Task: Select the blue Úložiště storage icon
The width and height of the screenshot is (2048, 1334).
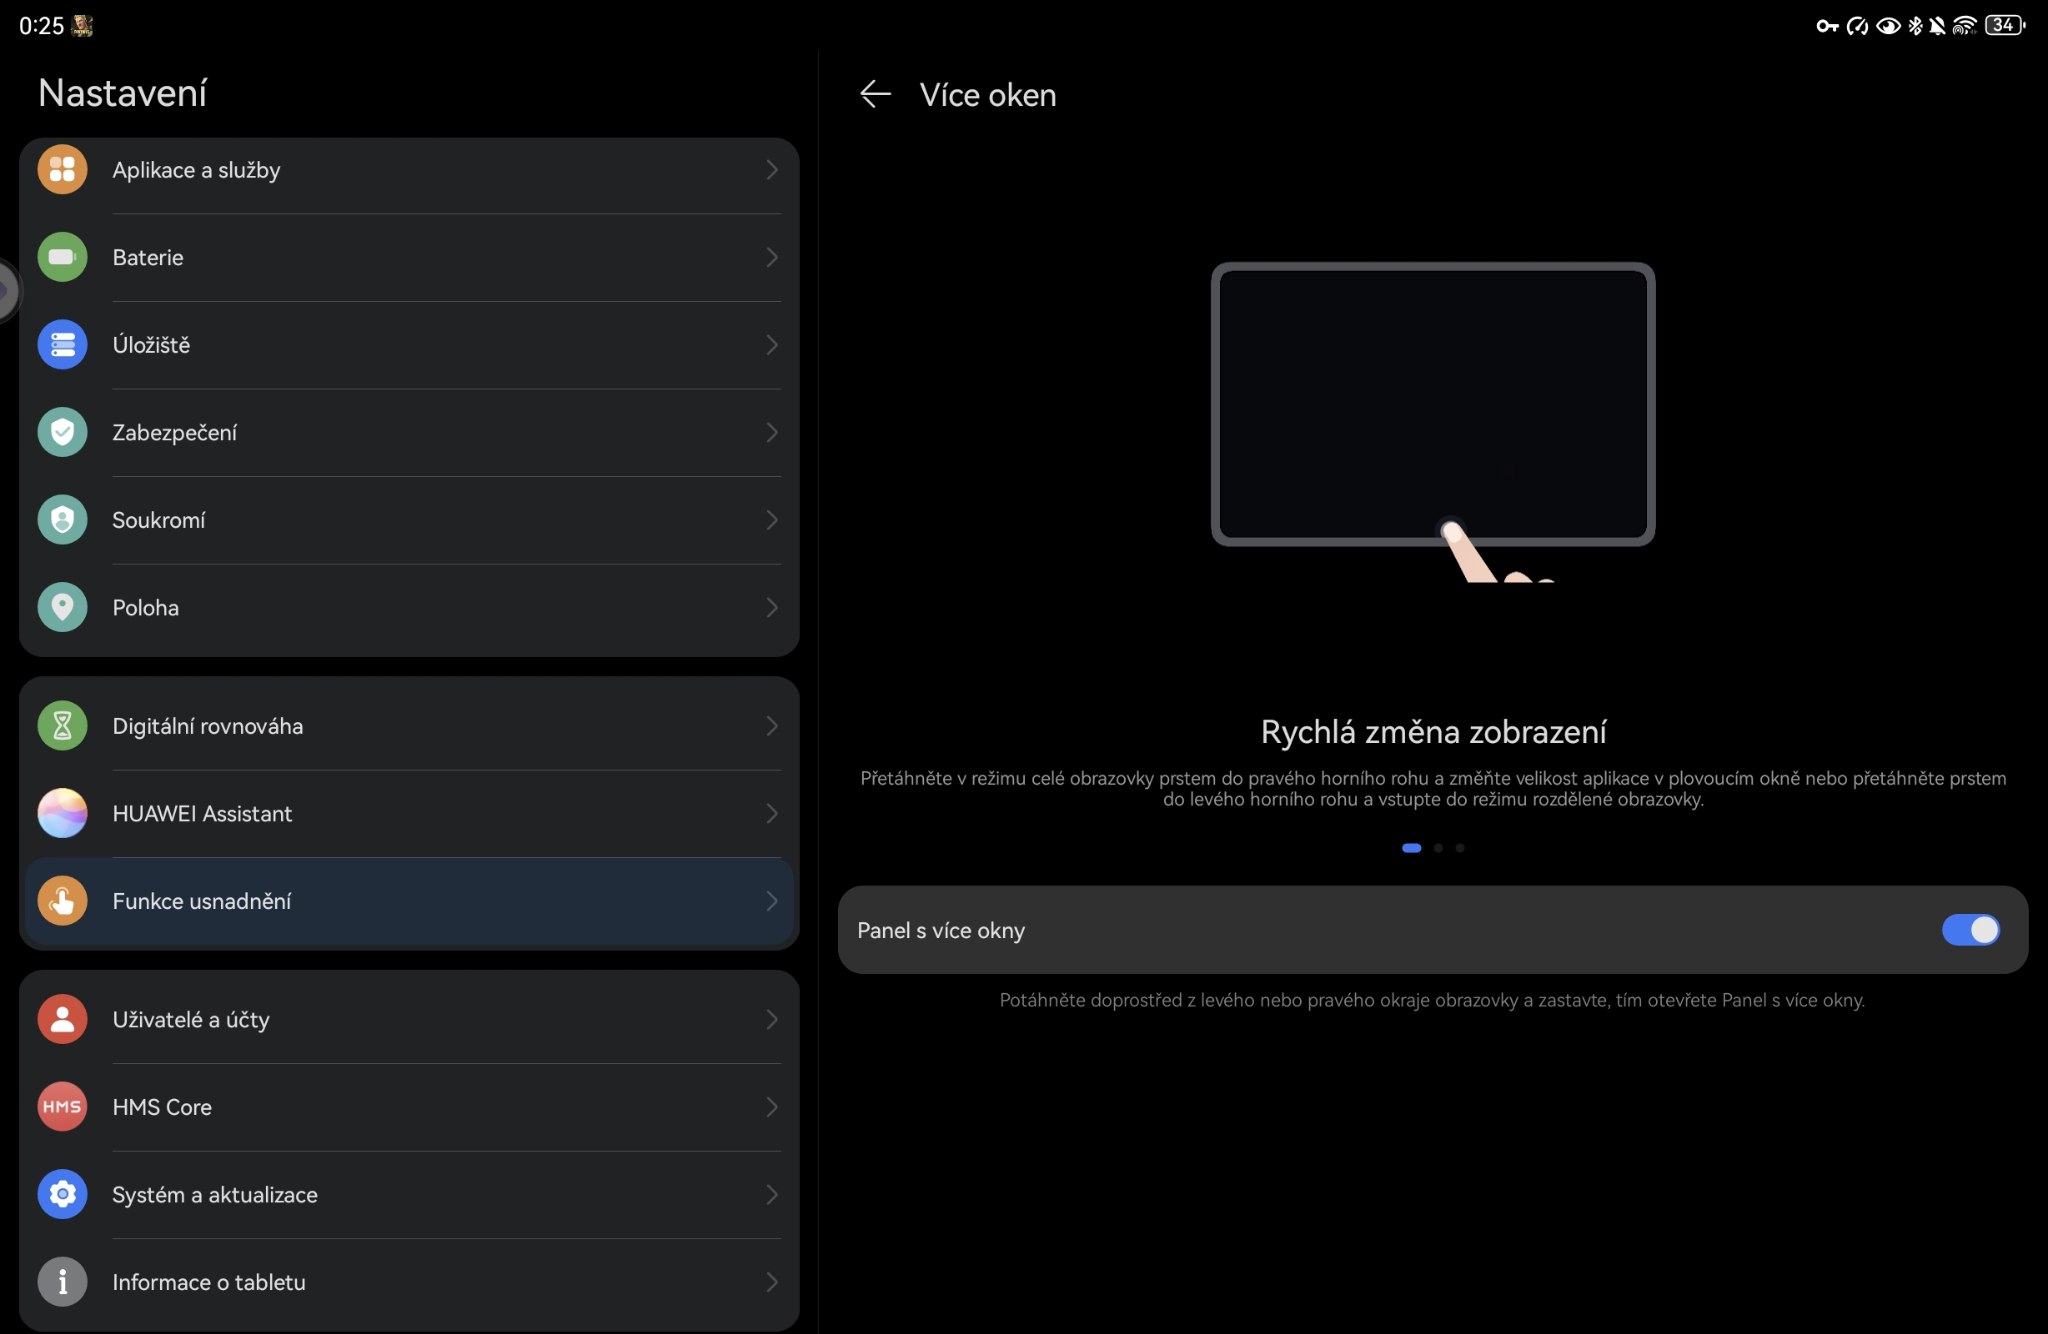Action: tap(62, 345)
